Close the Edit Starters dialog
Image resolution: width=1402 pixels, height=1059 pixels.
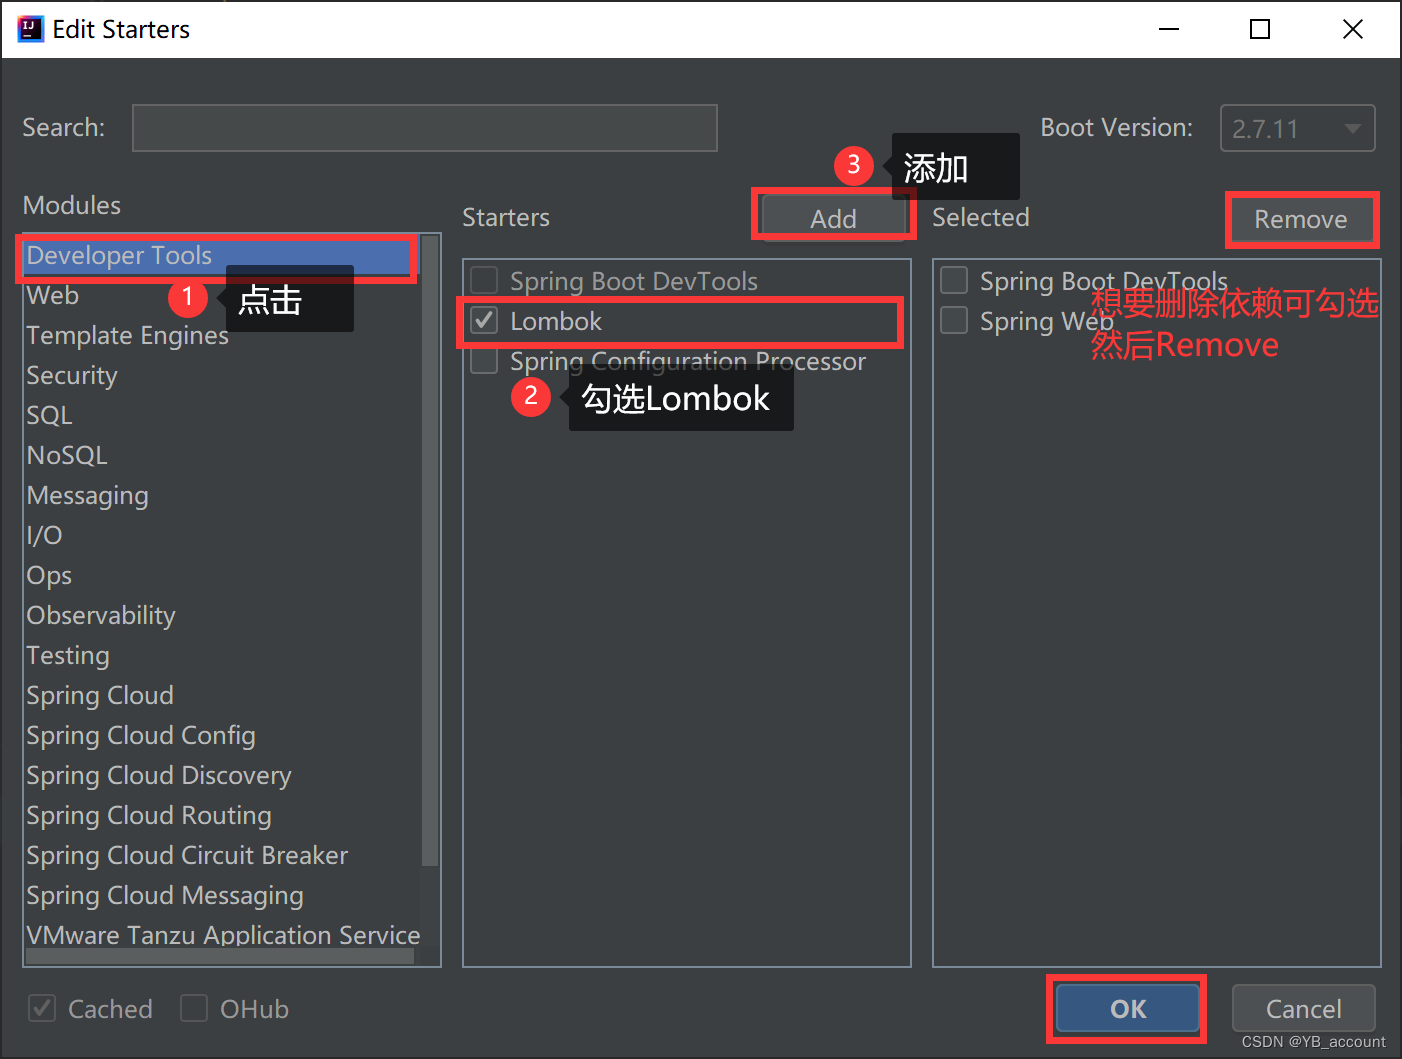tap(1353, 29)
